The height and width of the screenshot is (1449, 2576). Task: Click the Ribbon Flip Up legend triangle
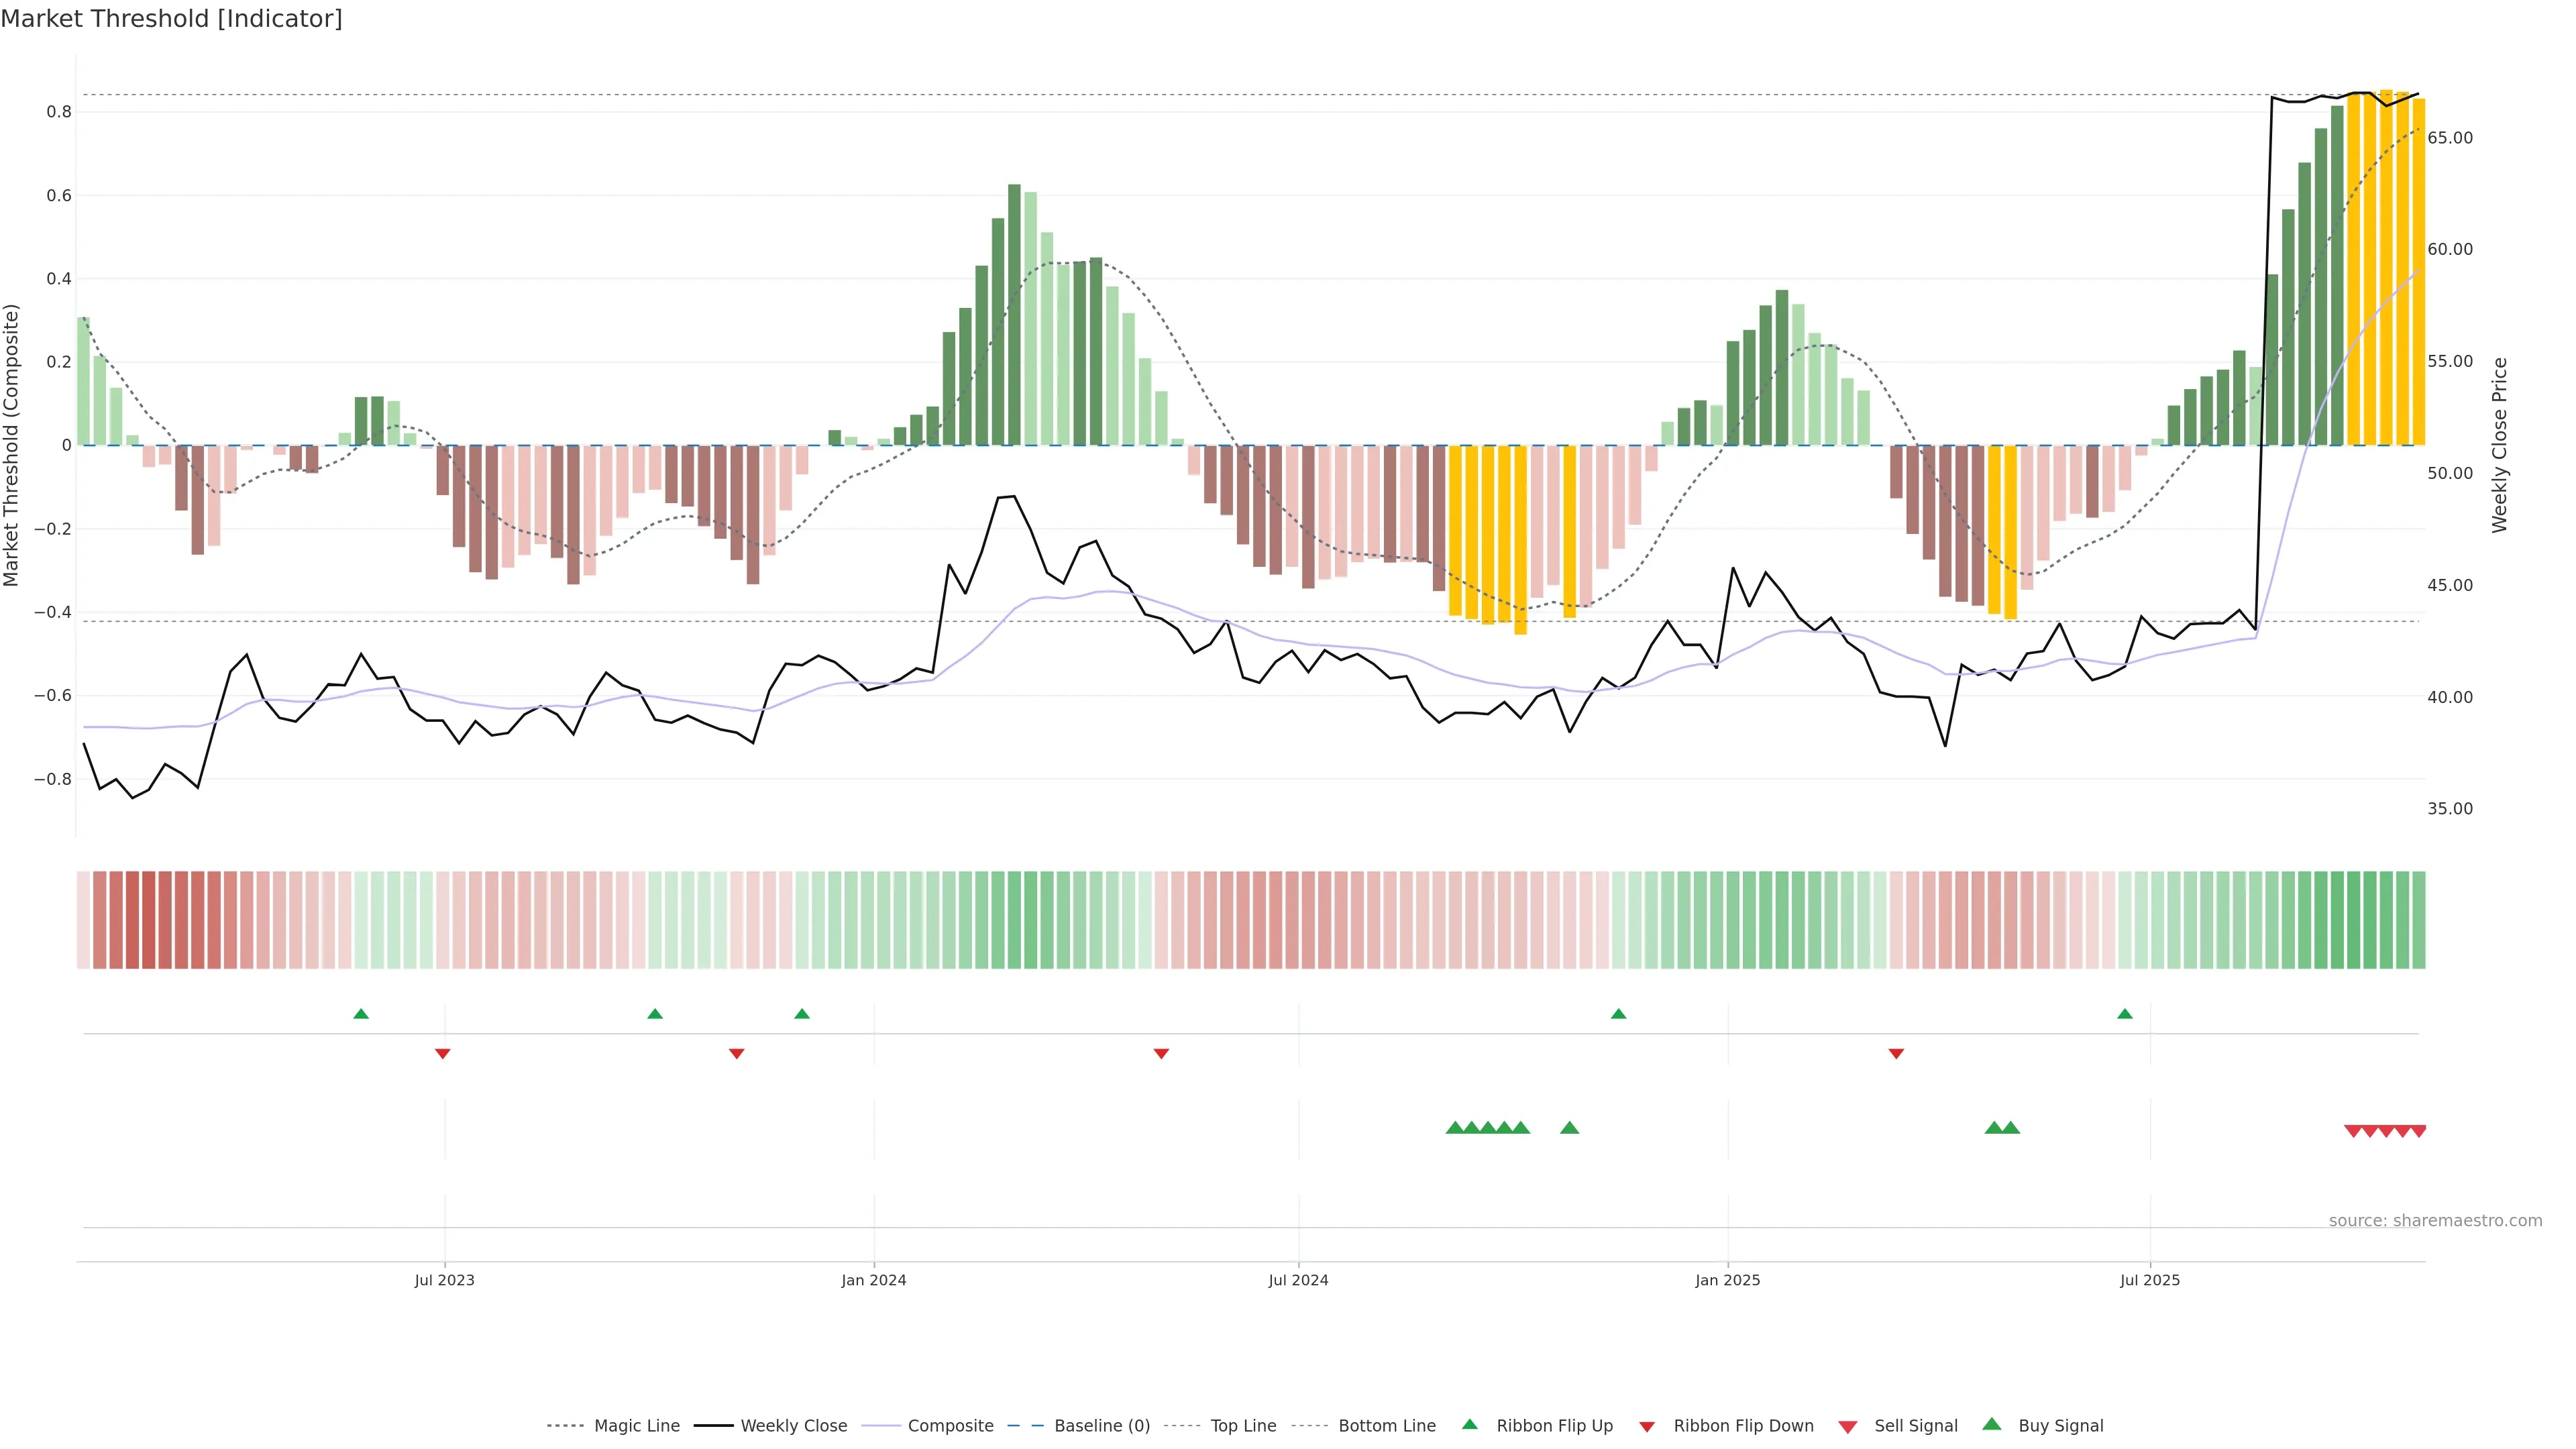click(x=1469, y=1424)
